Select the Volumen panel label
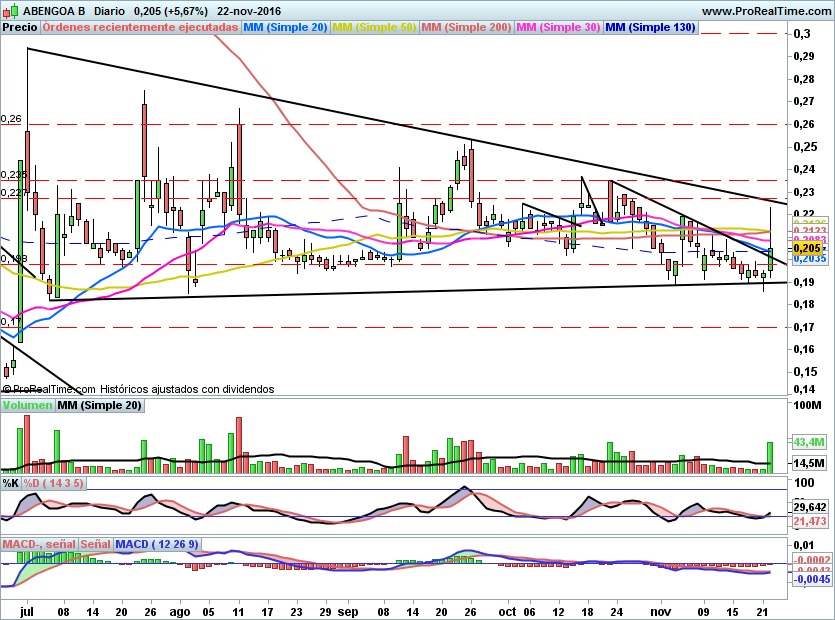This screenshot has height=620, width=835. click(x=27, y=405)
